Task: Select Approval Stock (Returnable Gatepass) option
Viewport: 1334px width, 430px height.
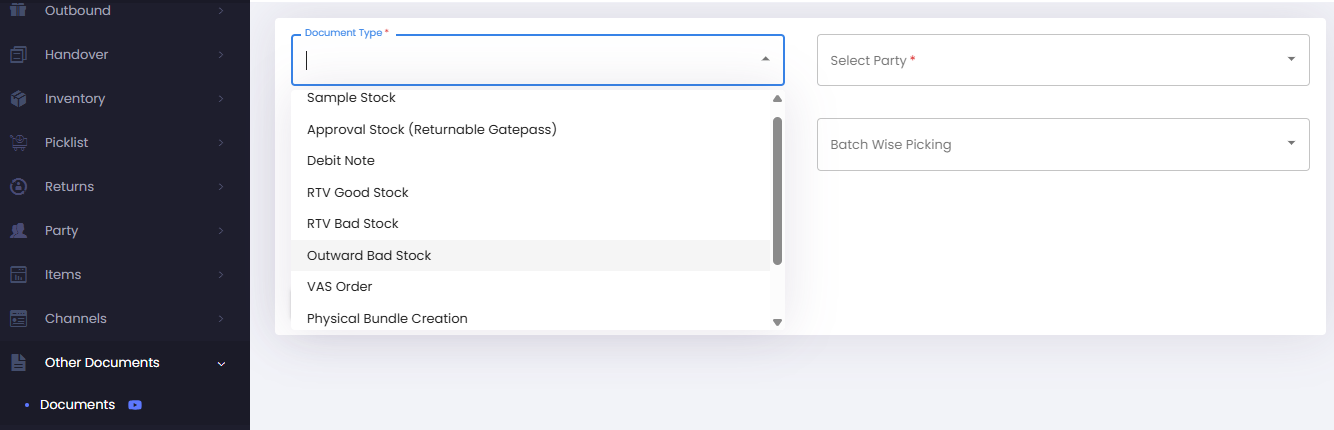Action: [x=531, y=129]
